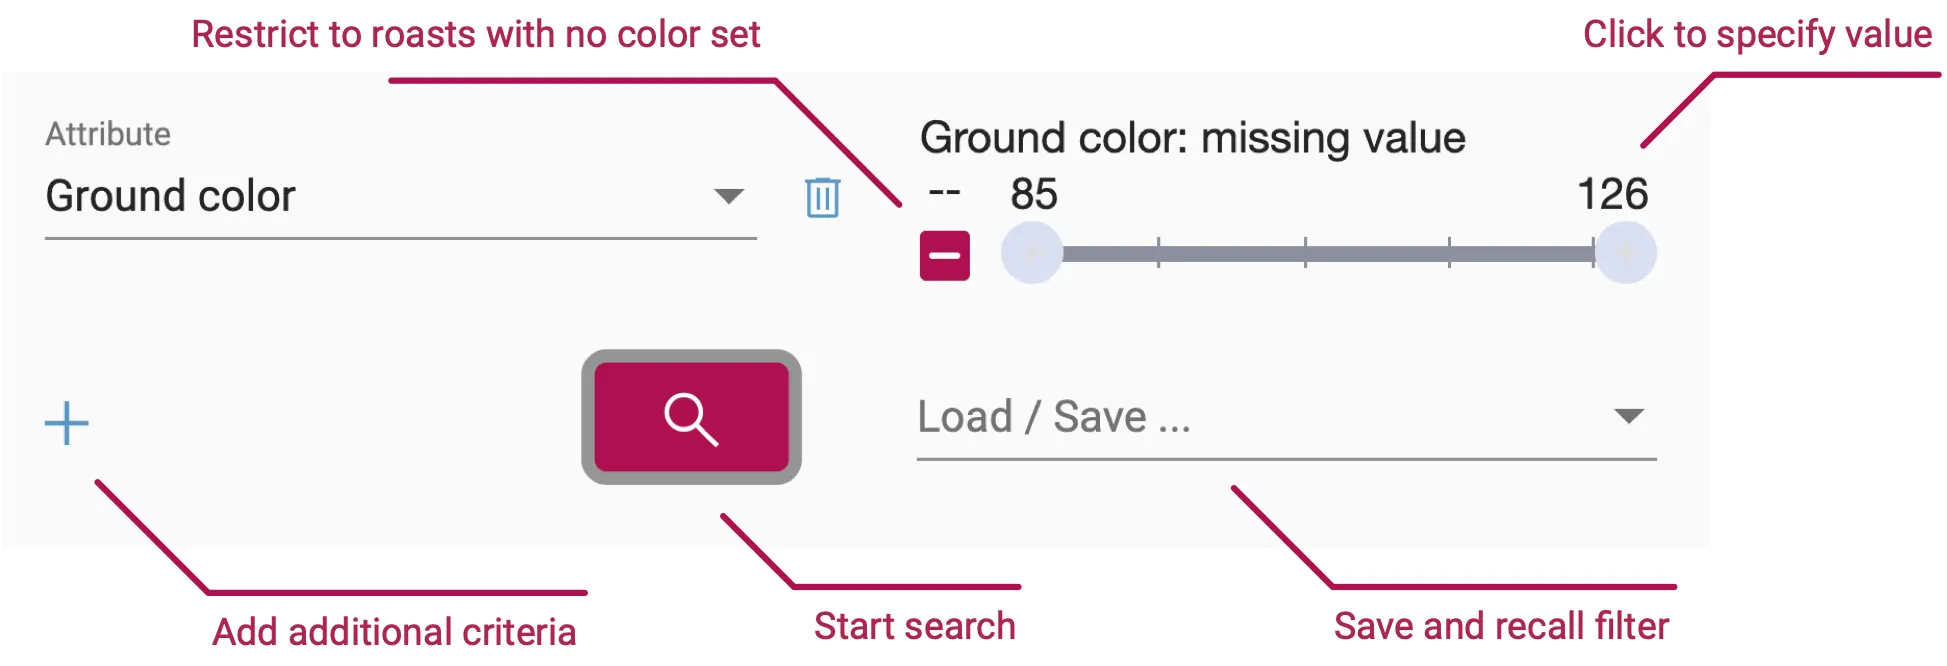The image size is (1947, 666).
Task: Start the search with the magnifier button
Action: coord(691,417)
